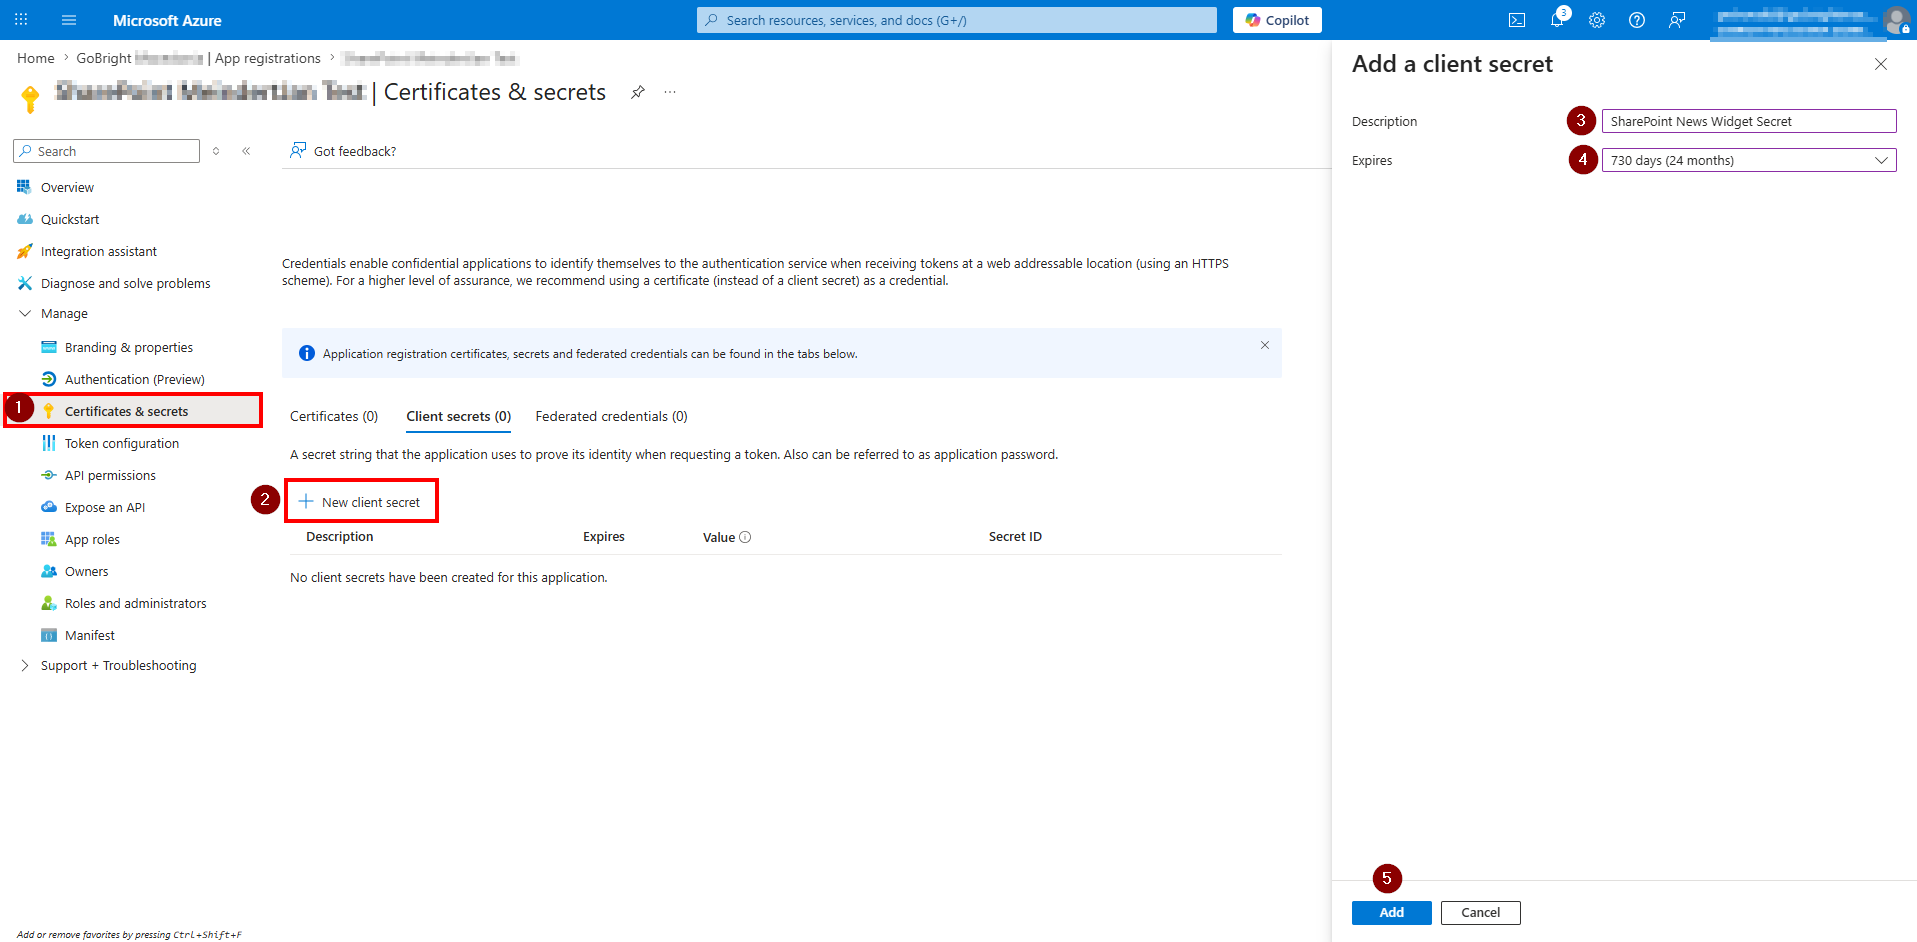This screenshot has height=942, width=1917.
Task: Click the Add button
Action: coord(1392,912)
